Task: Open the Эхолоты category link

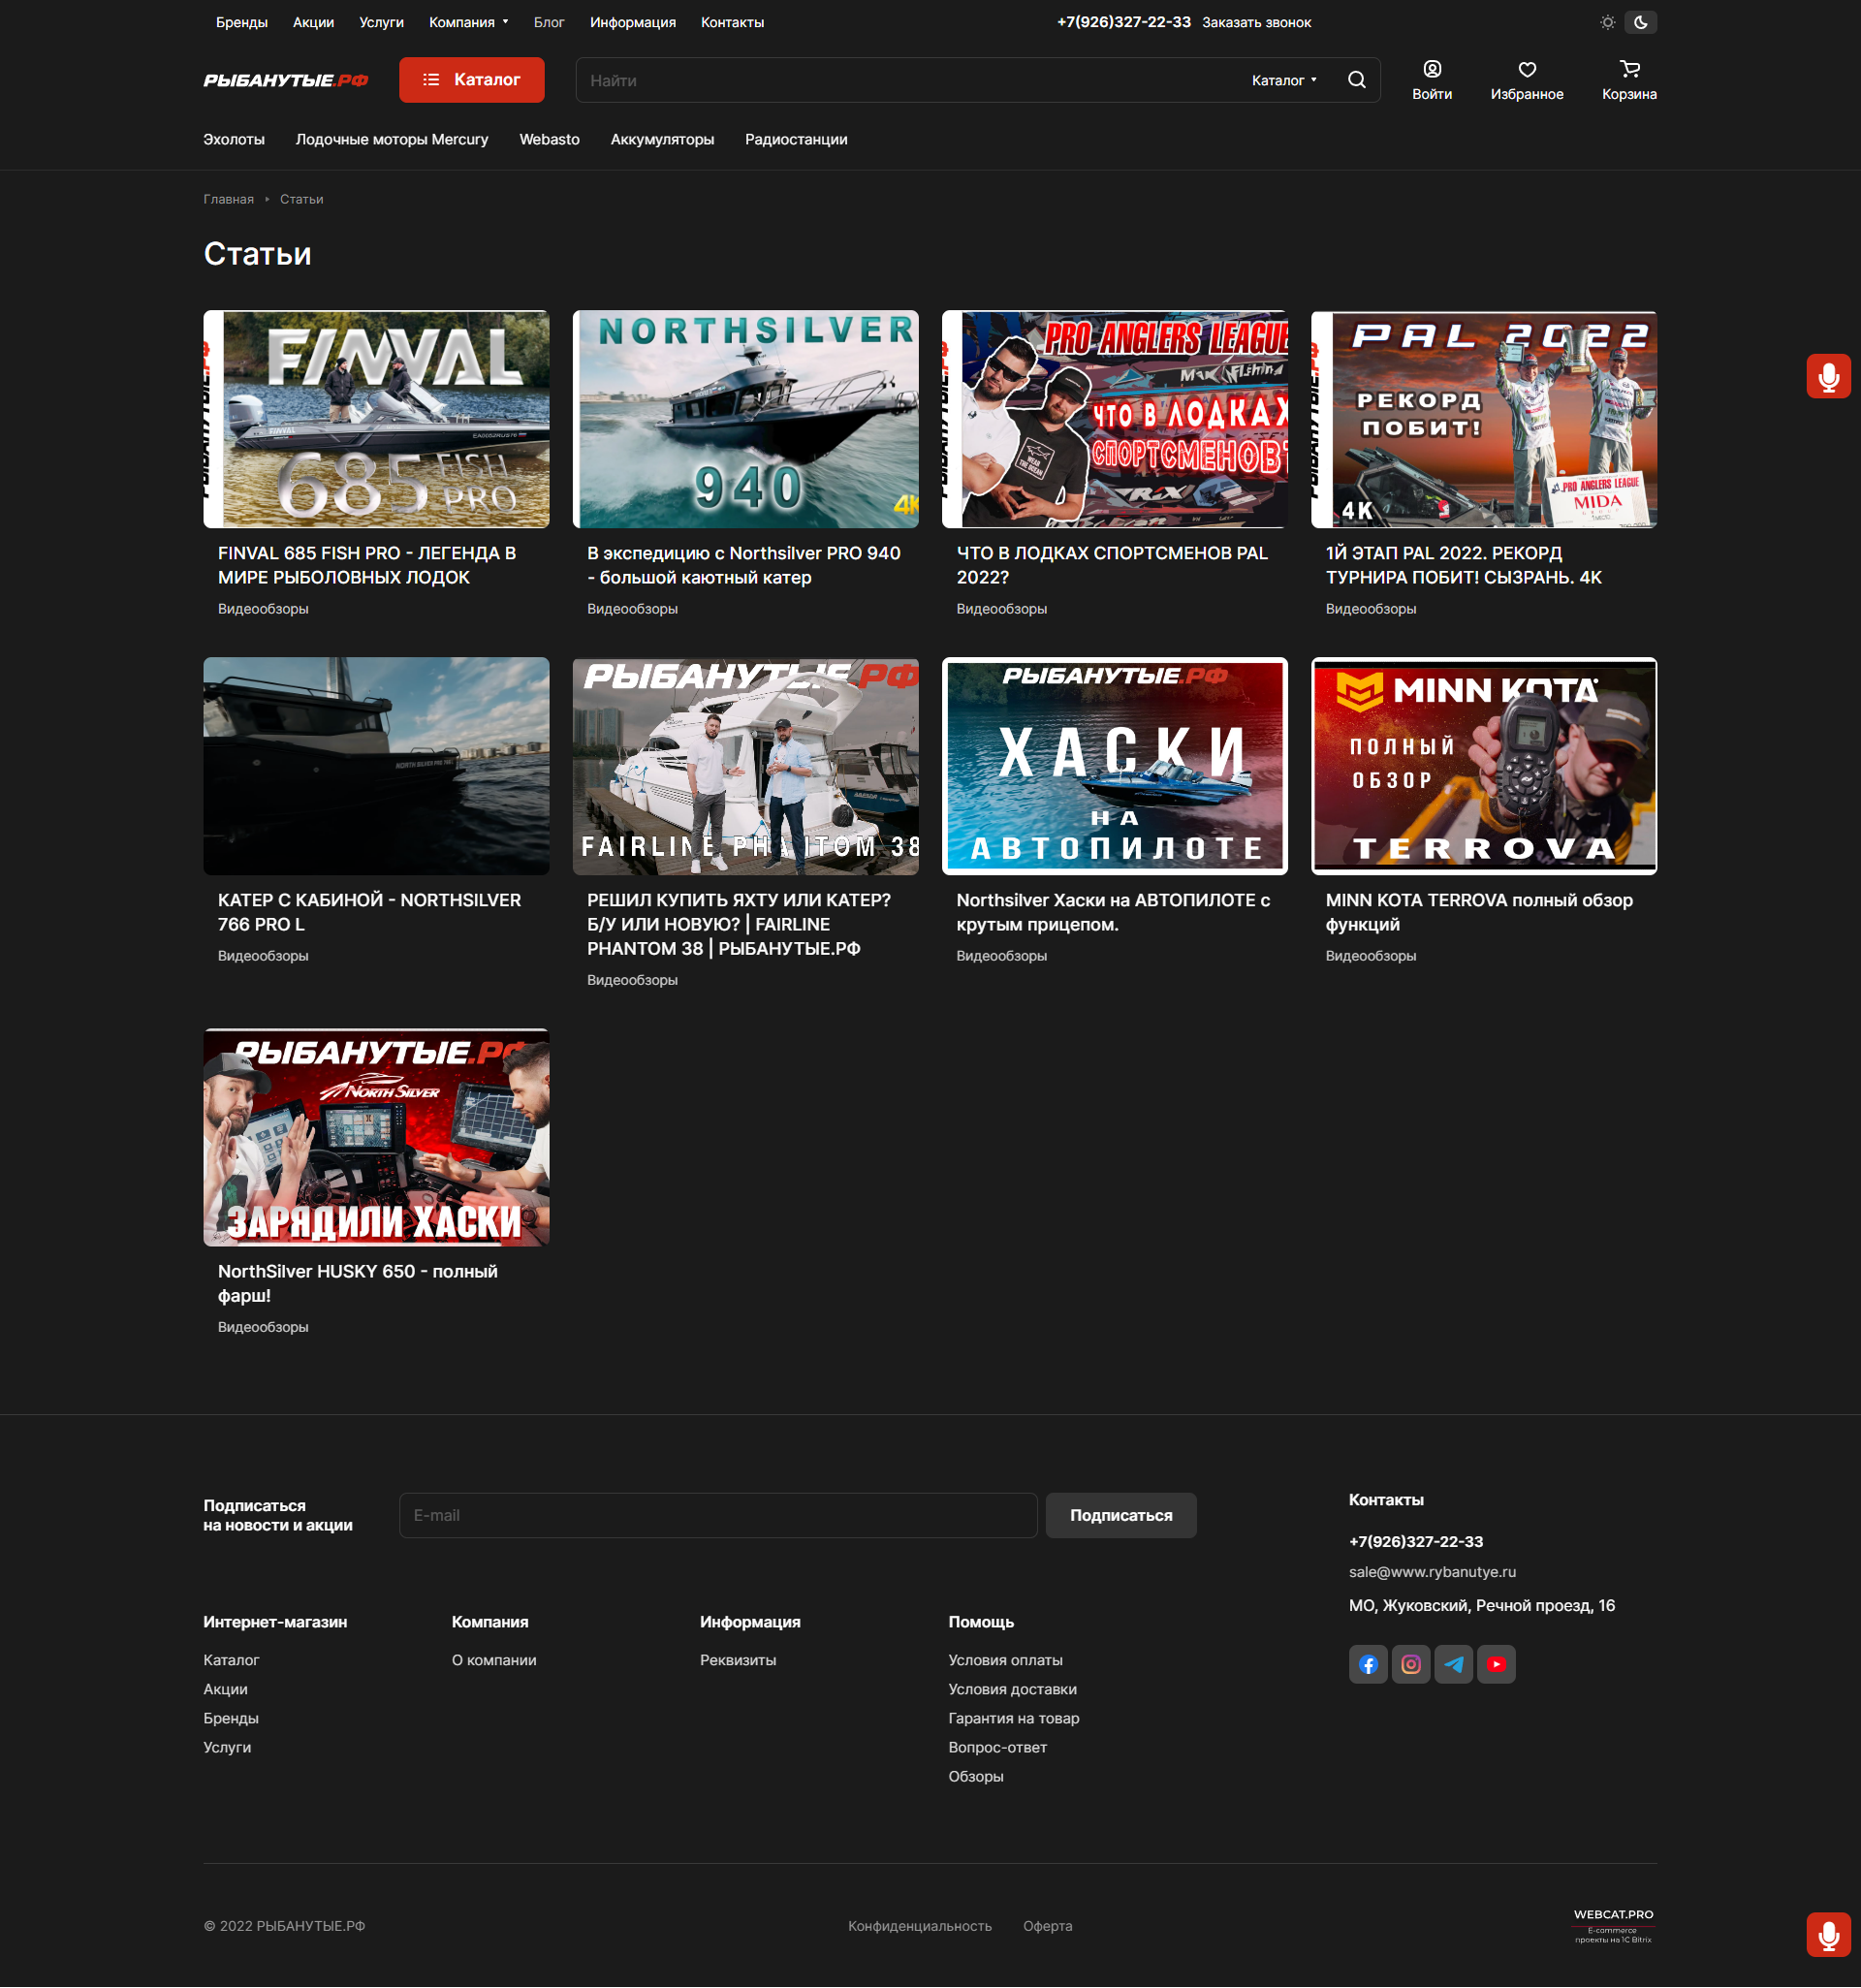Action: coord(234,139)
